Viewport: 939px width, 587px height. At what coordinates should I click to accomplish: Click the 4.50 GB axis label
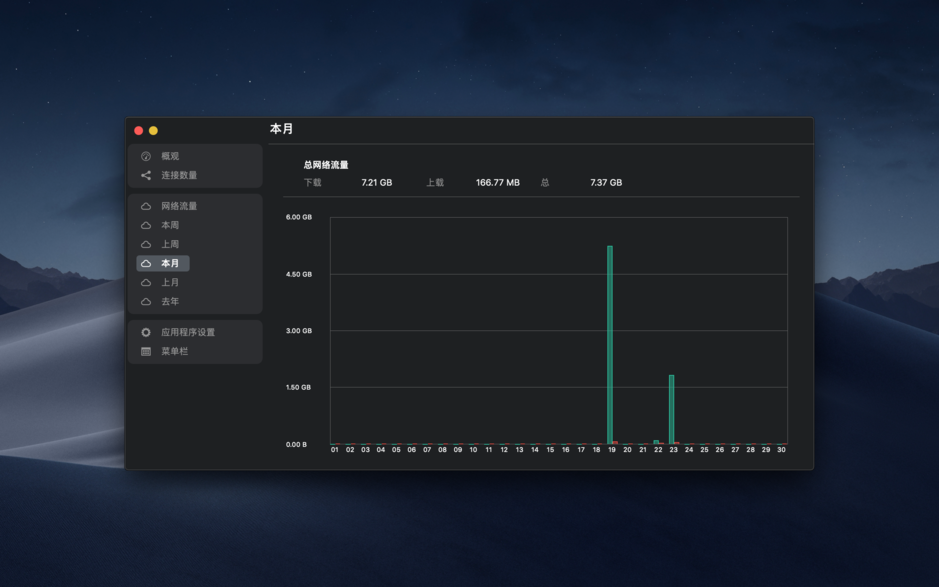pos(299,274)
